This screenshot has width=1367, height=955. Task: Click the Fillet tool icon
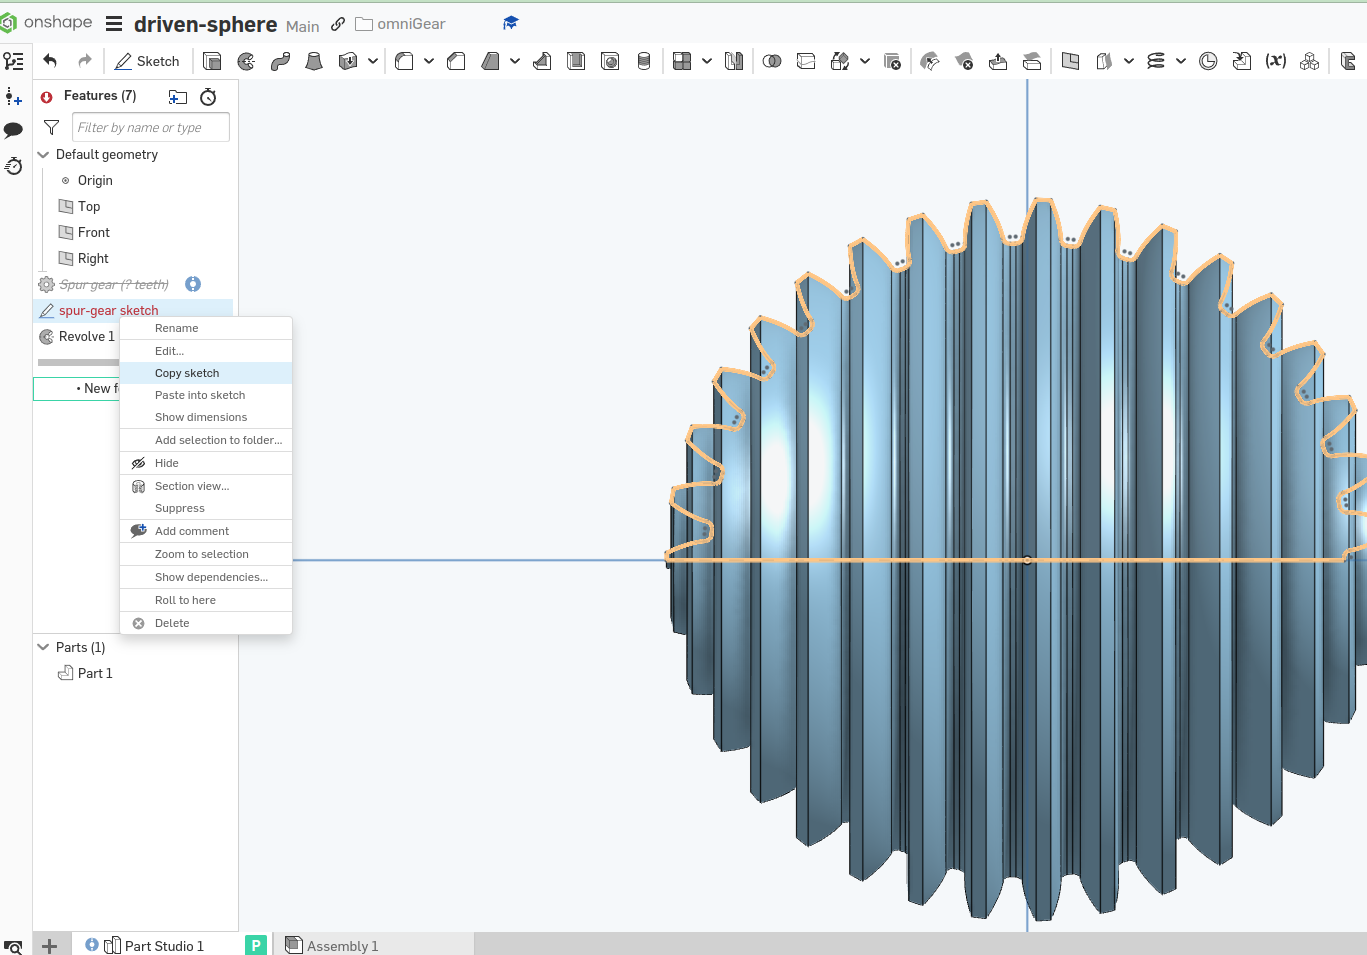coord(404,61)
